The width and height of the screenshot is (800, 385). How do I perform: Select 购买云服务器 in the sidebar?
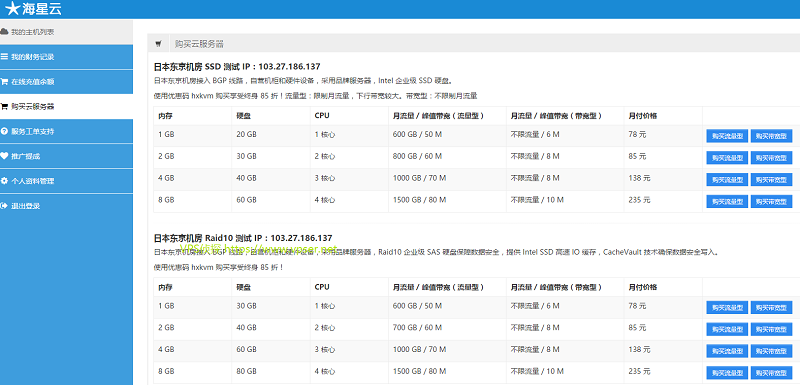[x=66, y=107]
